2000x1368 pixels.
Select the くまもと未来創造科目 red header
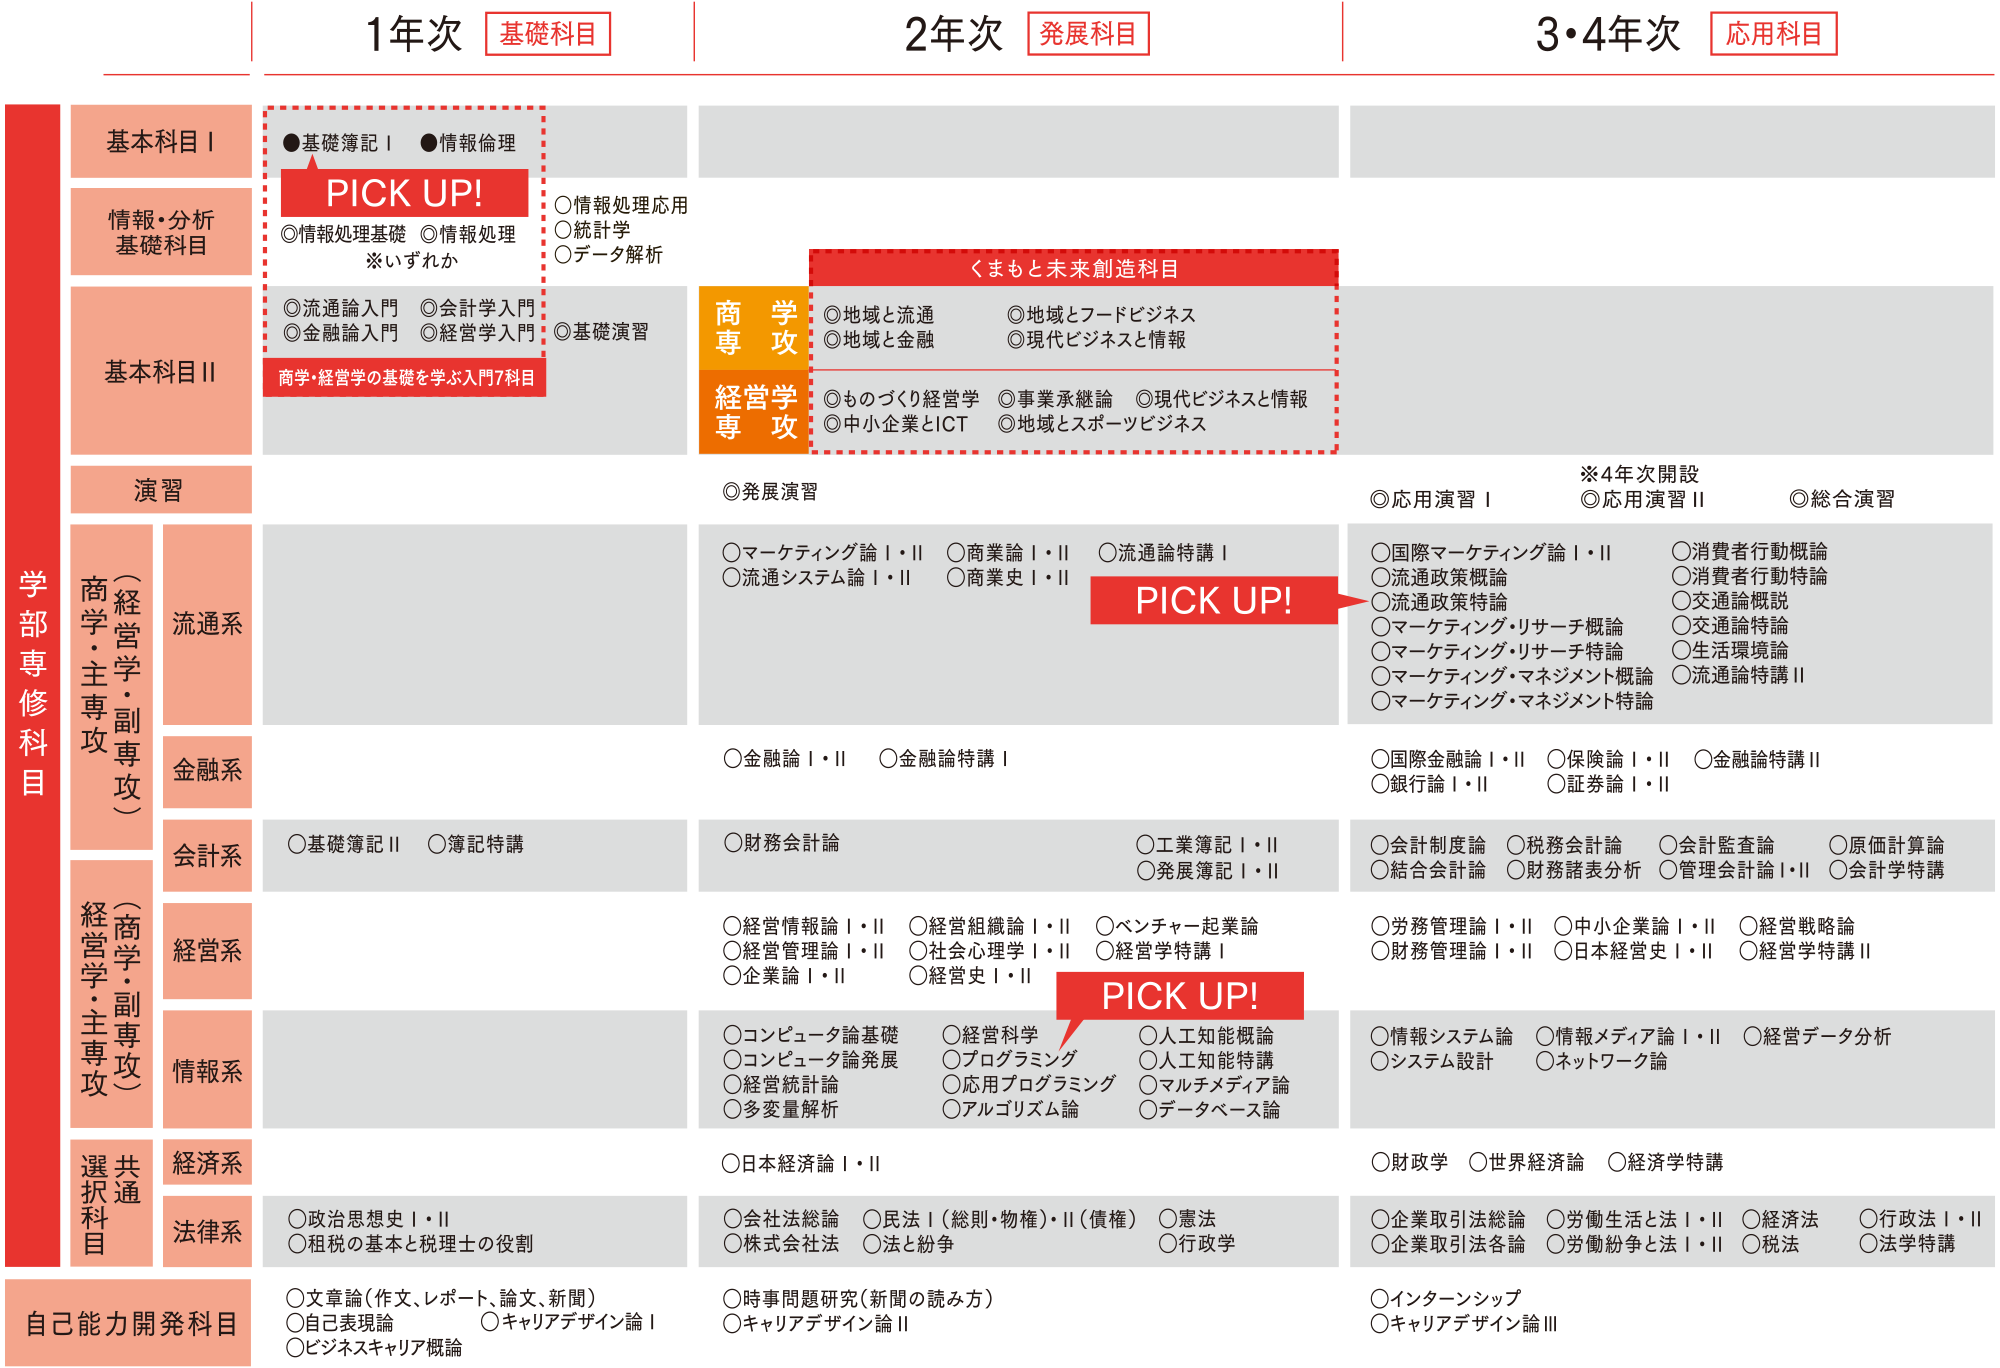point(1073,268)
